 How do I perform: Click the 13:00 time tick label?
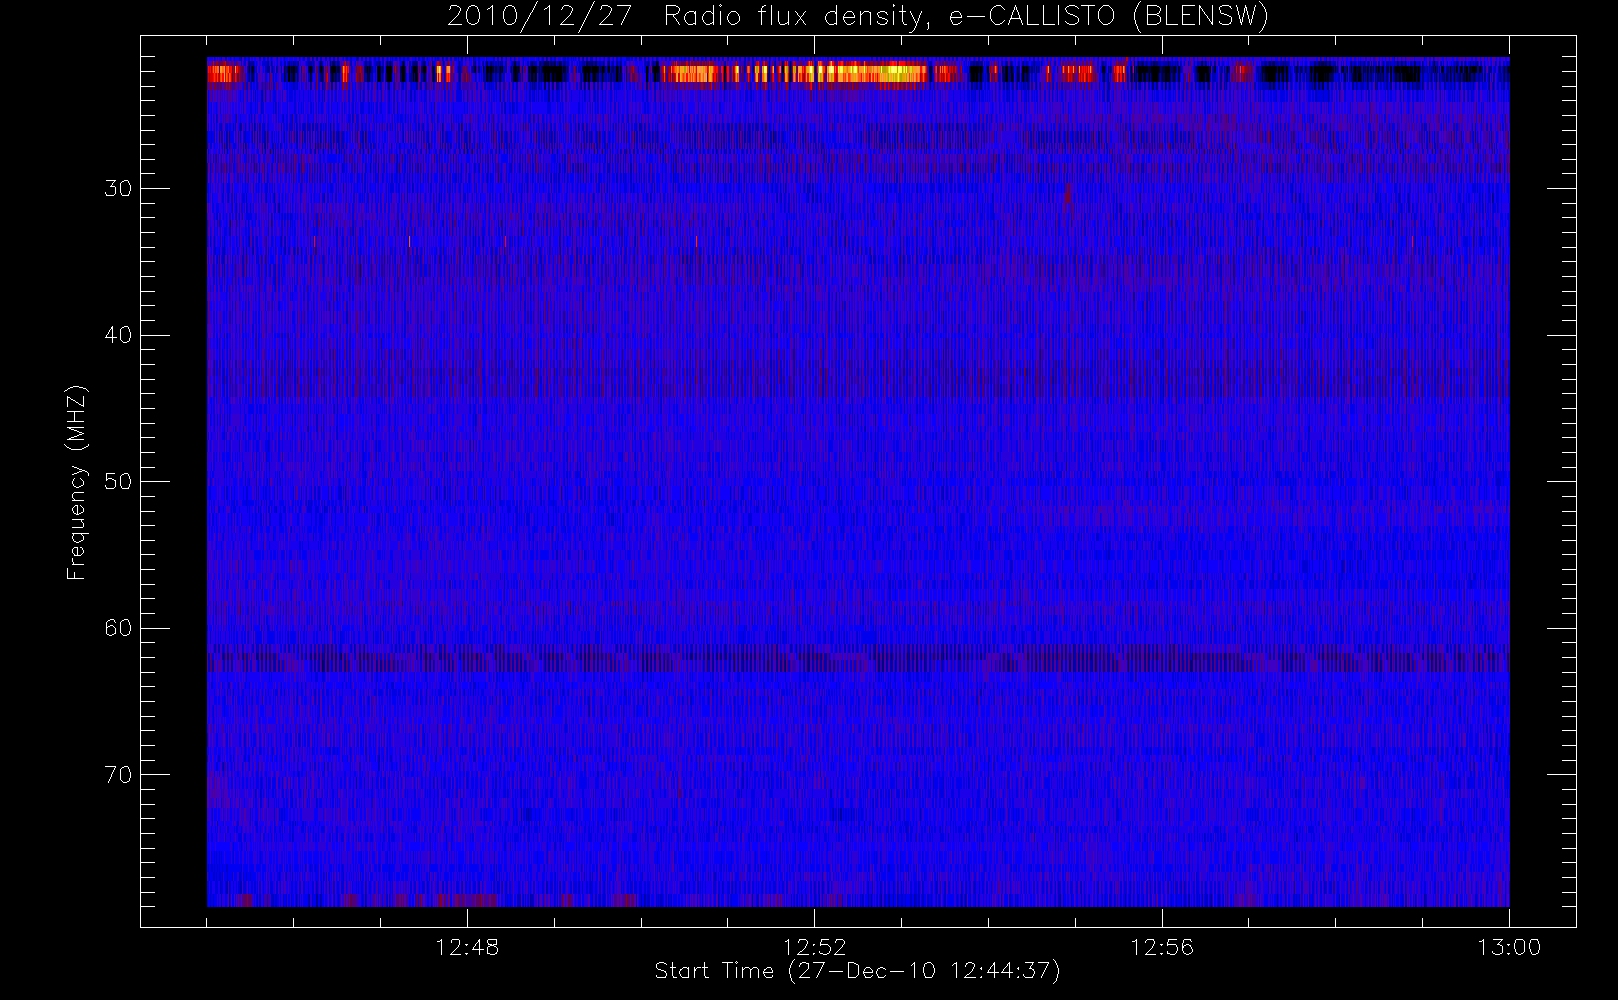[1509, 947]
